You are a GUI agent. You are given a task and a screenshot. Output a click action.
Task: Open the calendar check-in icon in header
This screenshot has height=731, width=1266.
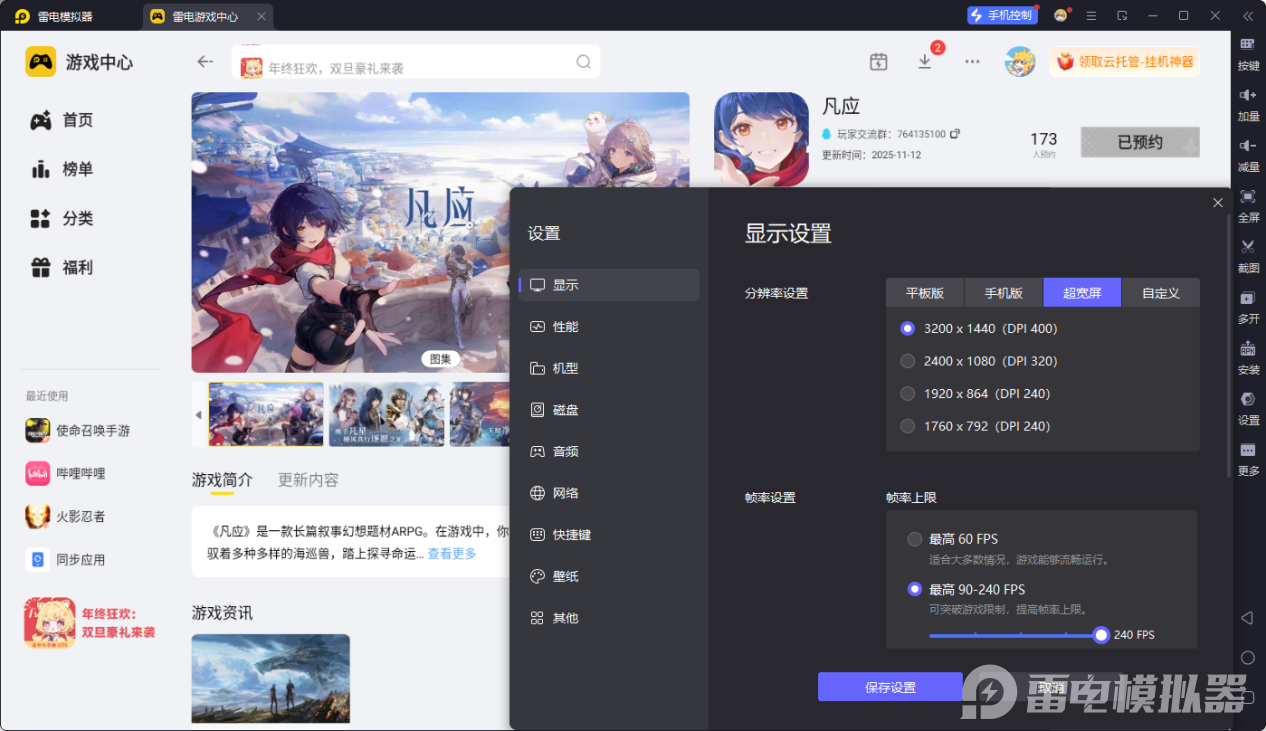[878, 61]
